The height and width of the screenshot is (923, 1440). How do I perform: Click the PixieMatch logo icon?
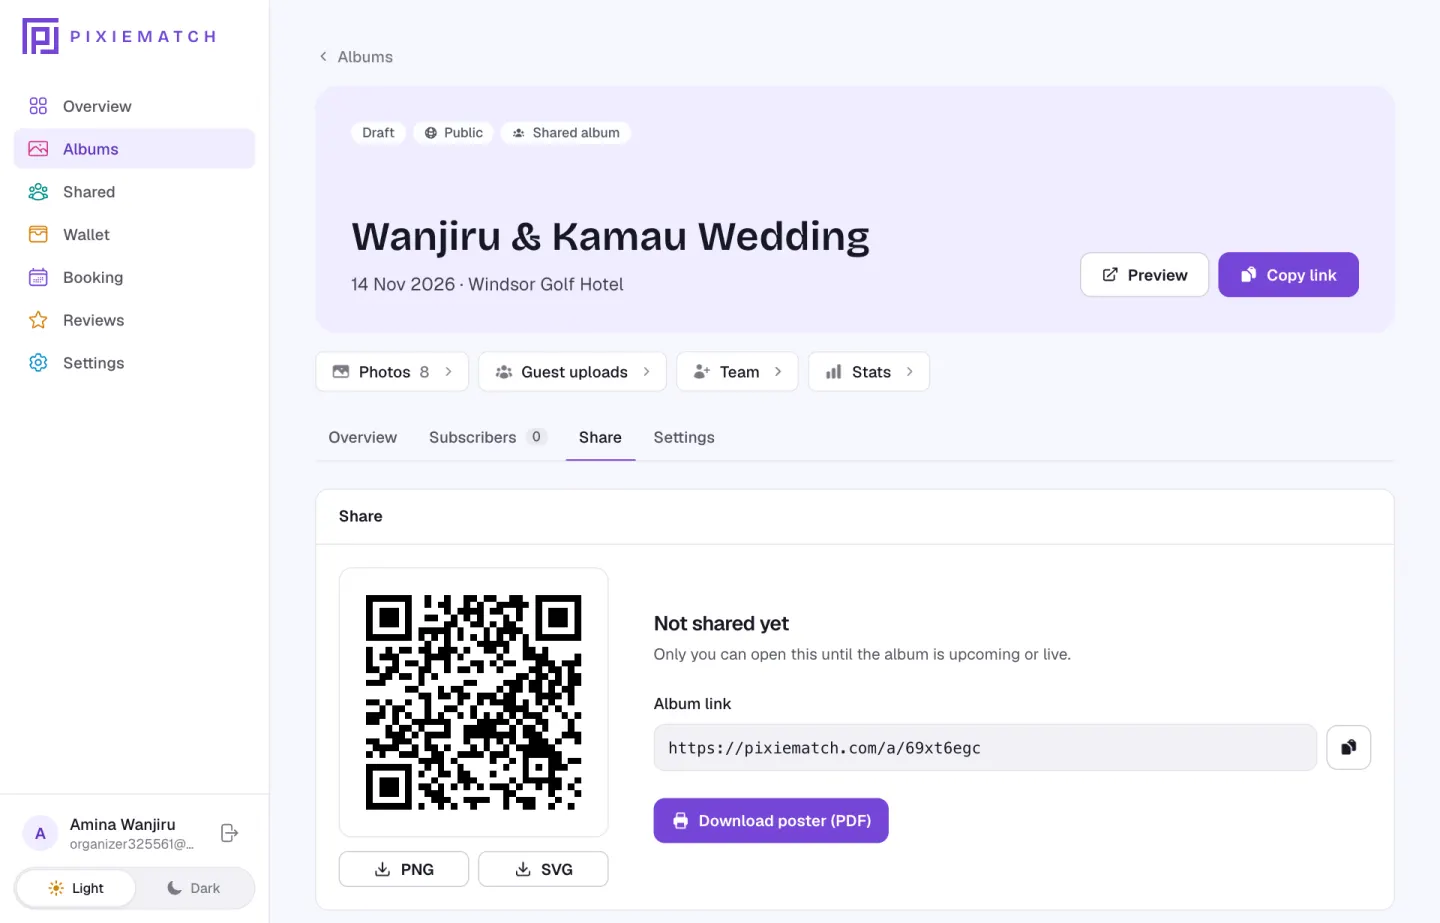[x=40, y=36]
